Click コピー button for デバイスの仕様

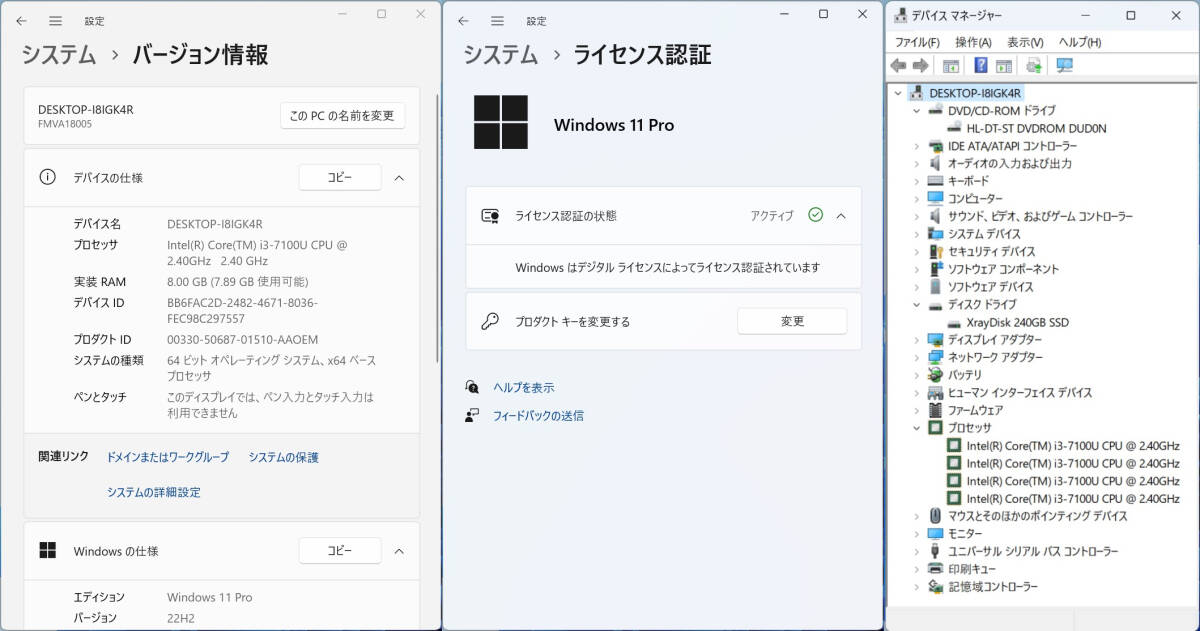[x=340, y=177]
